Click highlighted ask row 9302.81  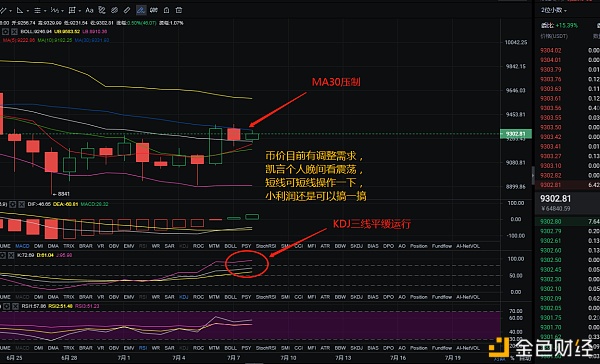coord(567,185)
